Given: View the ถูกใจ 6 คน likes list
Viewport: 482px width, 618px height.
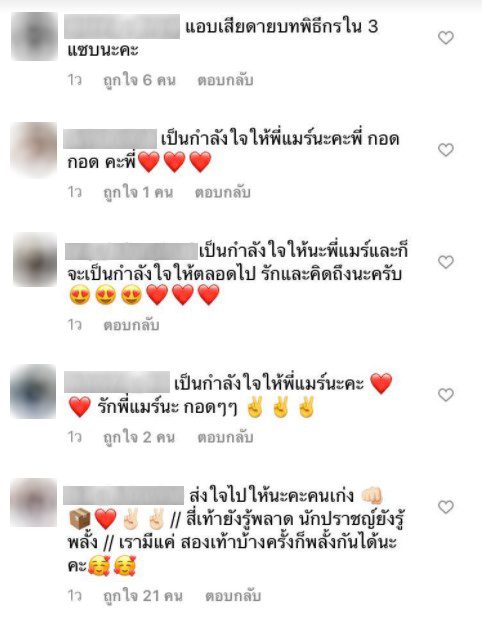Looking at the screenshot, I should coord(139,81).
